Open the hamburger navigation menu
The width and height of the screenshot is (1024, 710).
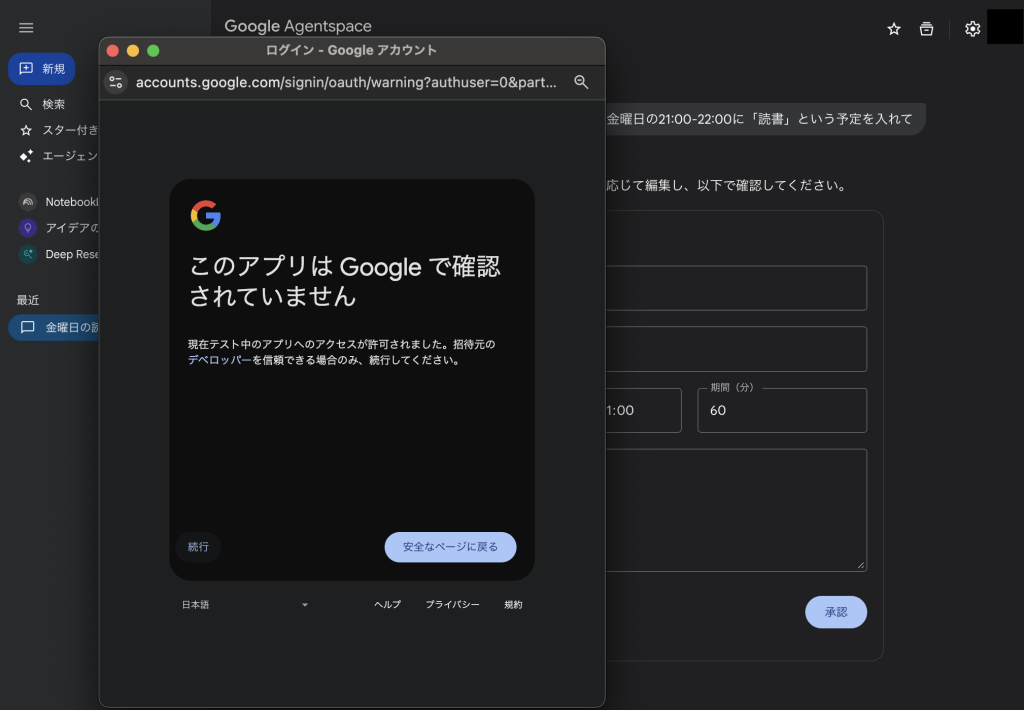(x=26, y=28)
